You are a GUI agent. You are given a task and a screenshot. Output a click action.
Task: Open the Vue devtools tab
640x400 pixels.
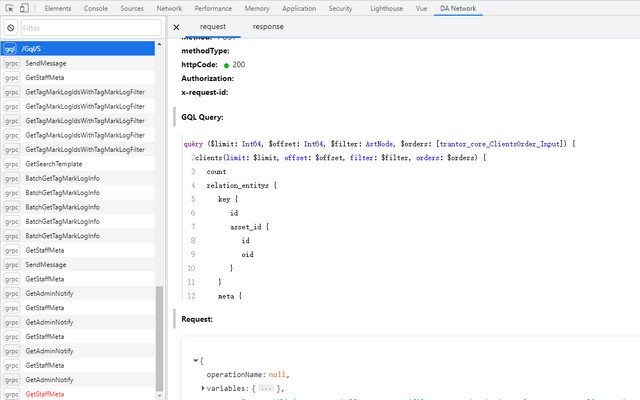pos(421,8)
